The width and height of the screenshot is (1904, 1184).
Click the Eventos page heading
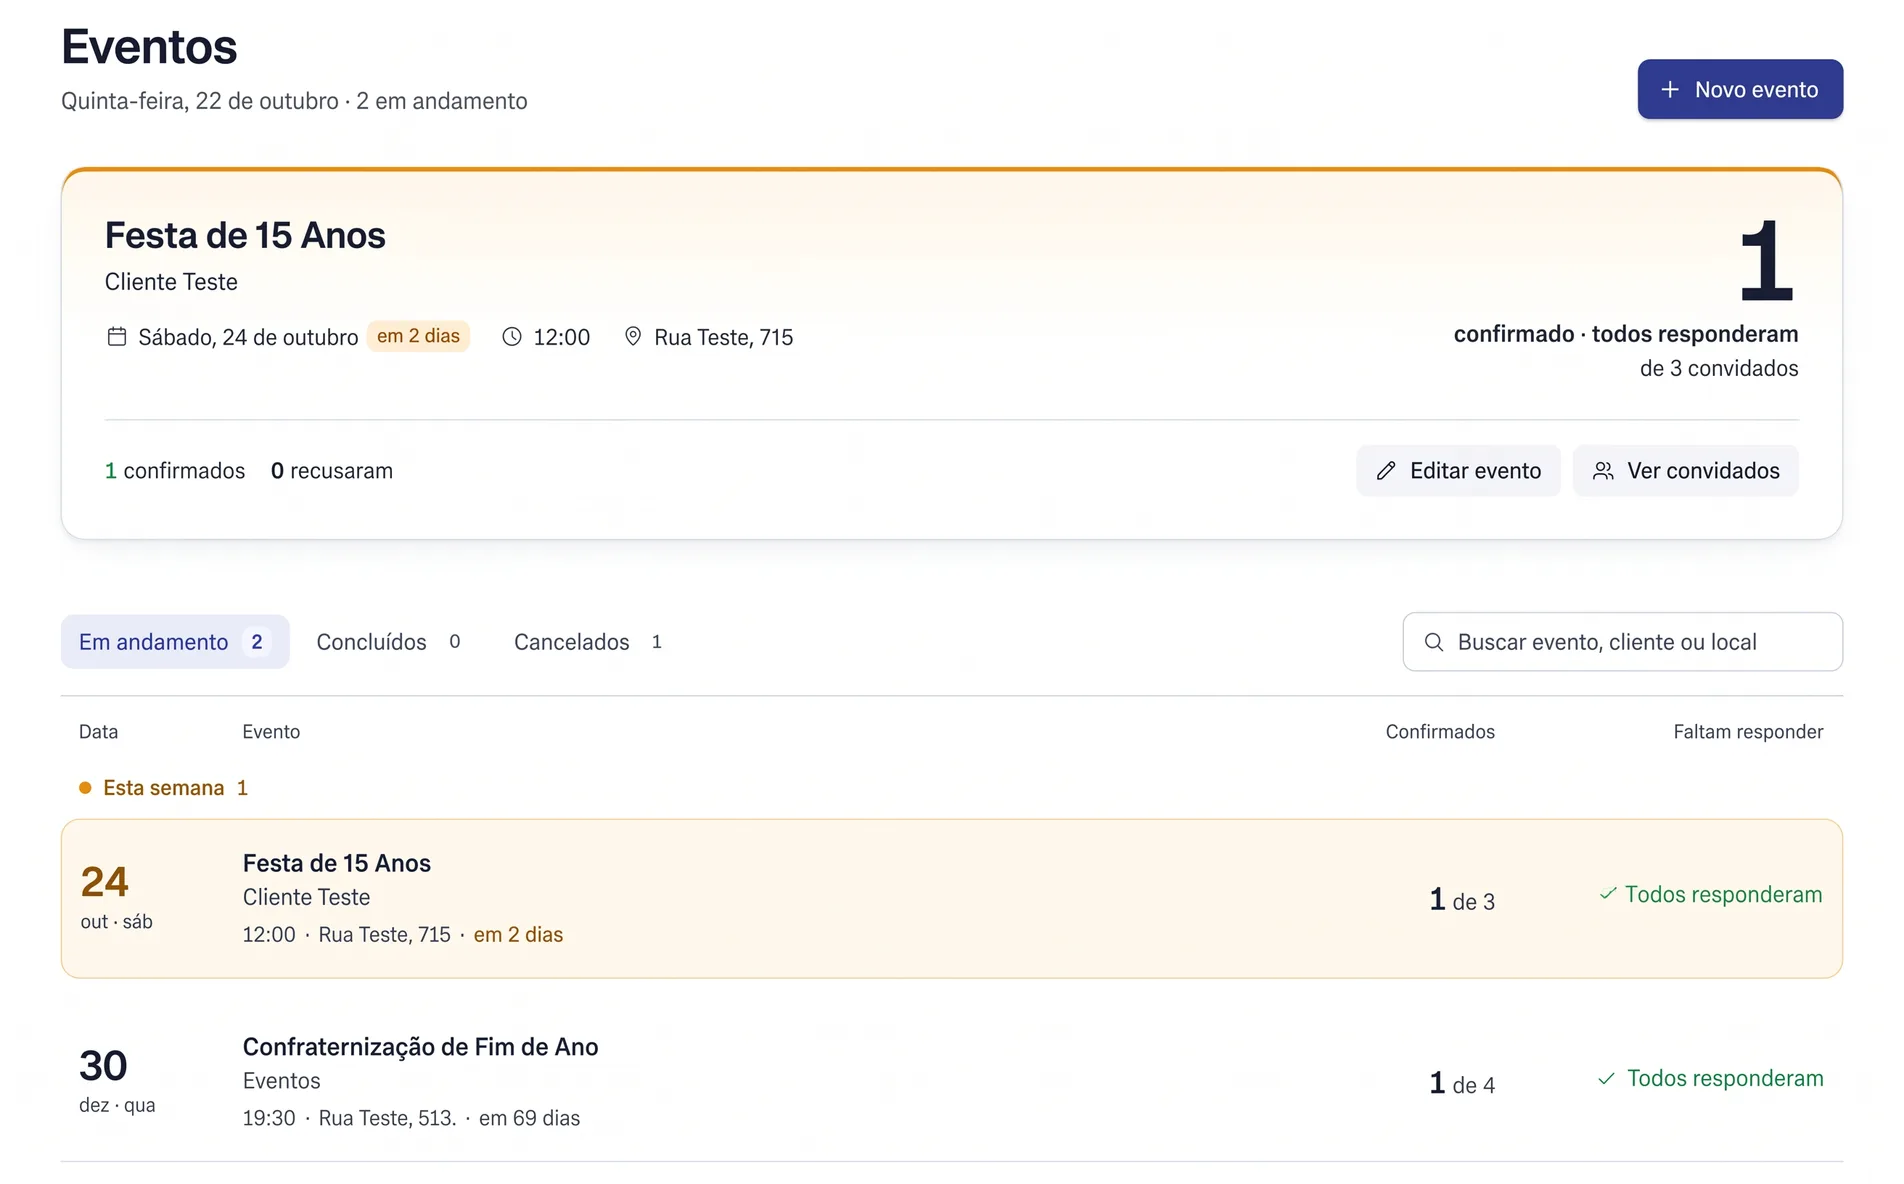(149, 47)
